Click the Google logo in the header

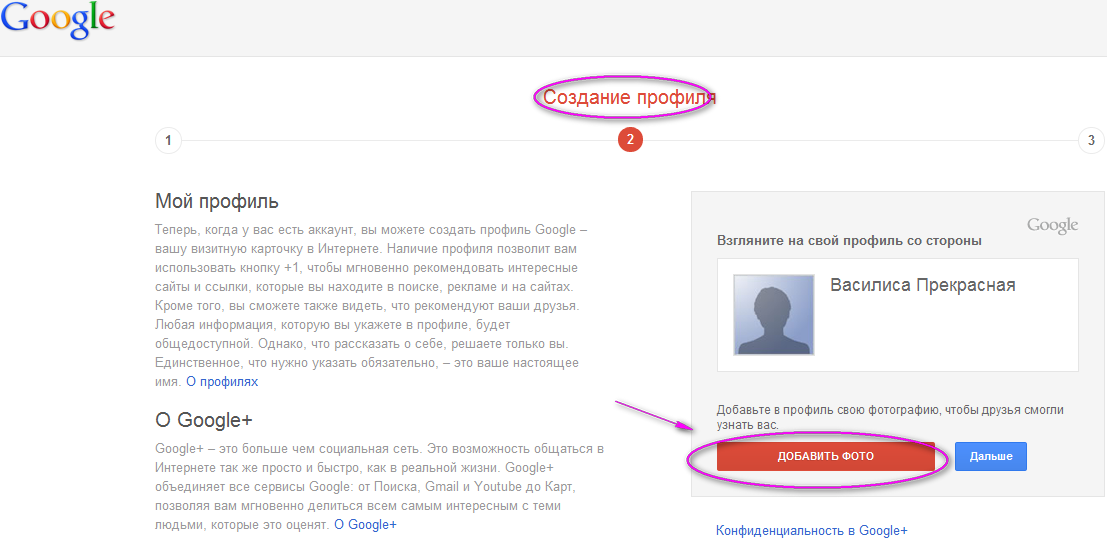coord(58,21)
